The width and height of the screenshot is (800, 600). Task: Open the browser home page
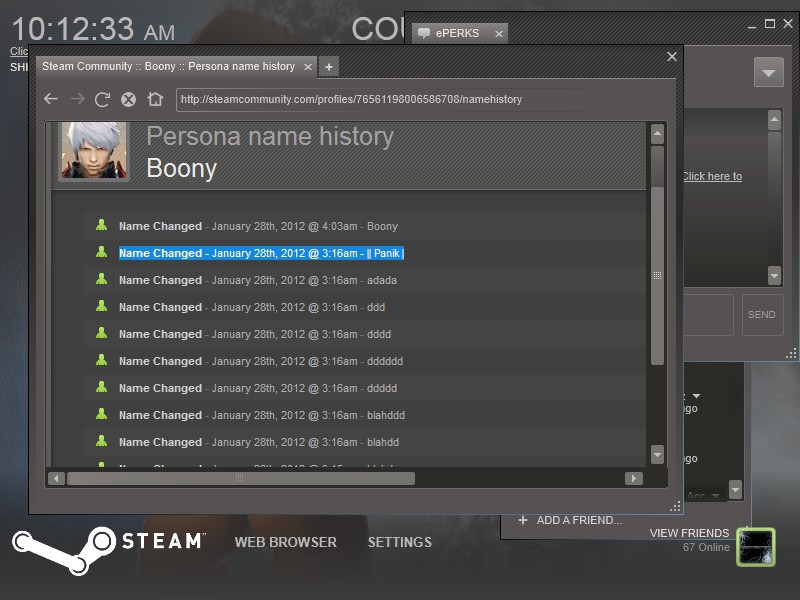pyautogui.click(x=155, y=98)
